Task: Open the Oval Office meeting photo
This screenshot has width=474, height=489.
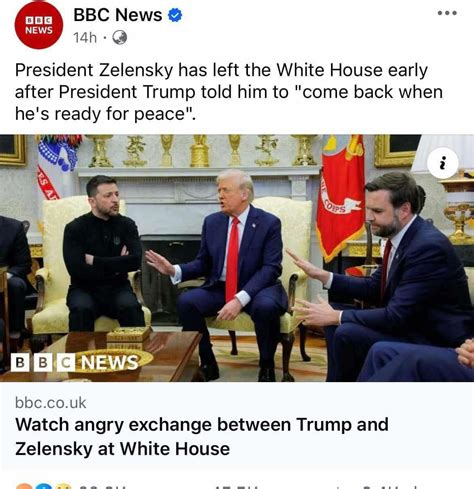Action: tap(237, 258)
